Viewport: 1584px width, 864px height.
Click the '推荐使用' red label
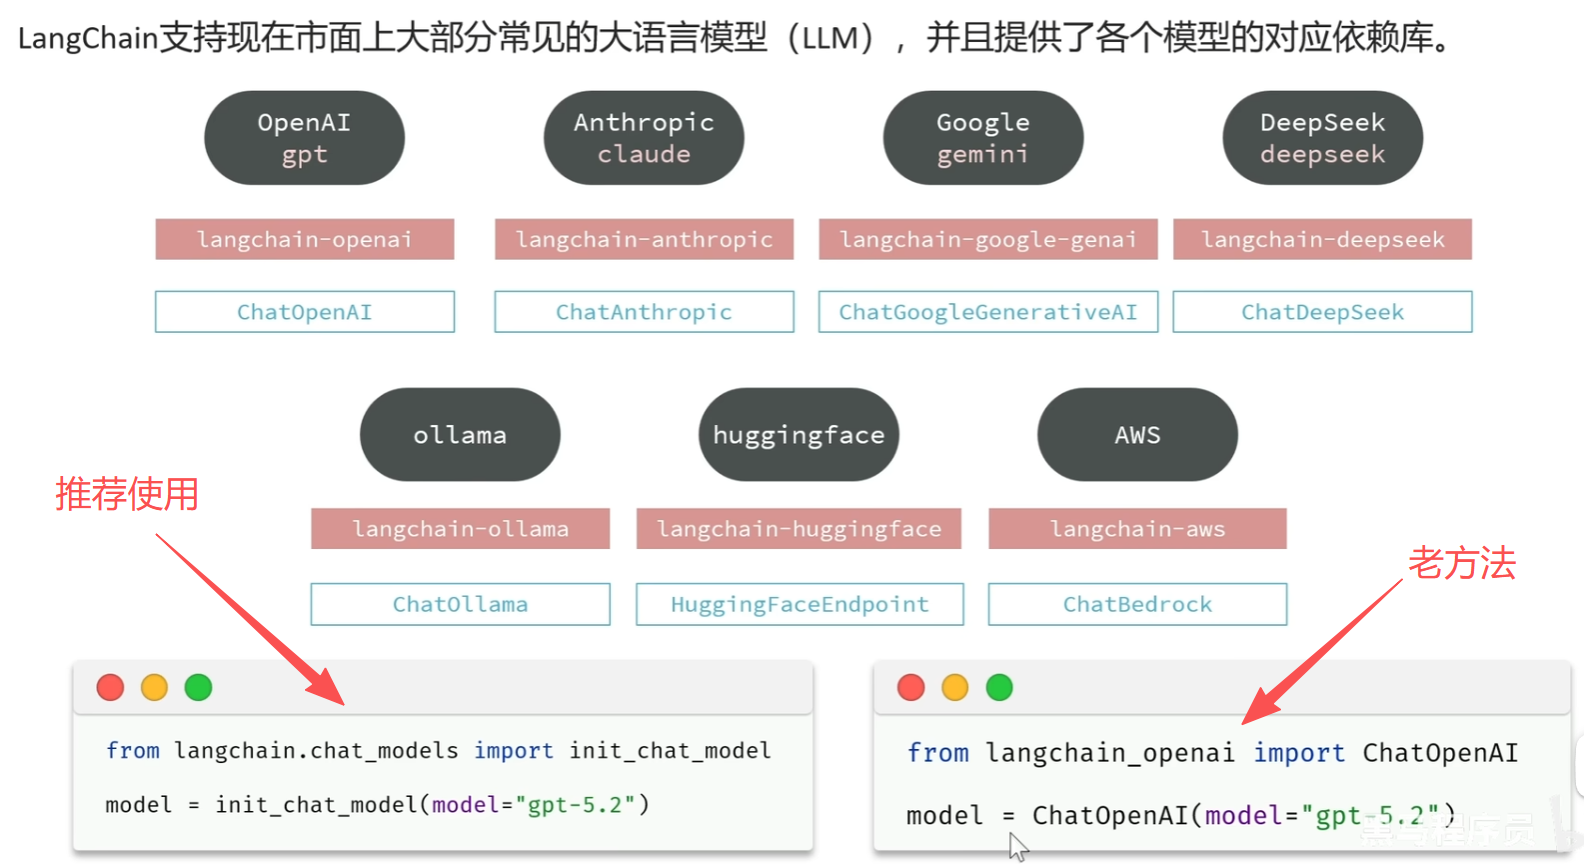click(x=127, y=494)
